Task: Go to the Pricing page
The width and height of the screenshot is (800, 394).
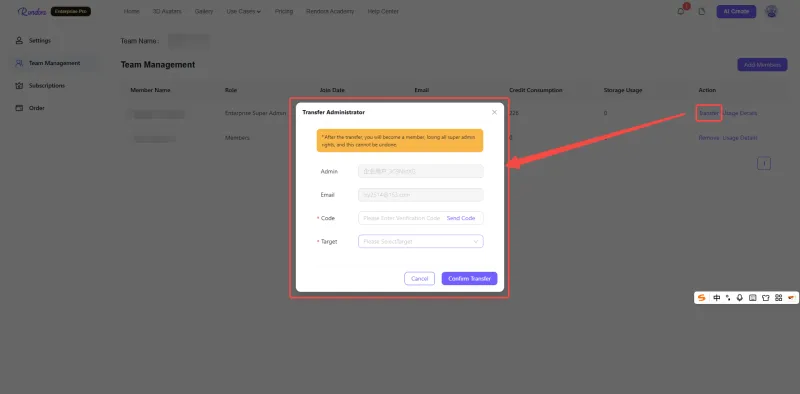Action: [x=284, y=11]
